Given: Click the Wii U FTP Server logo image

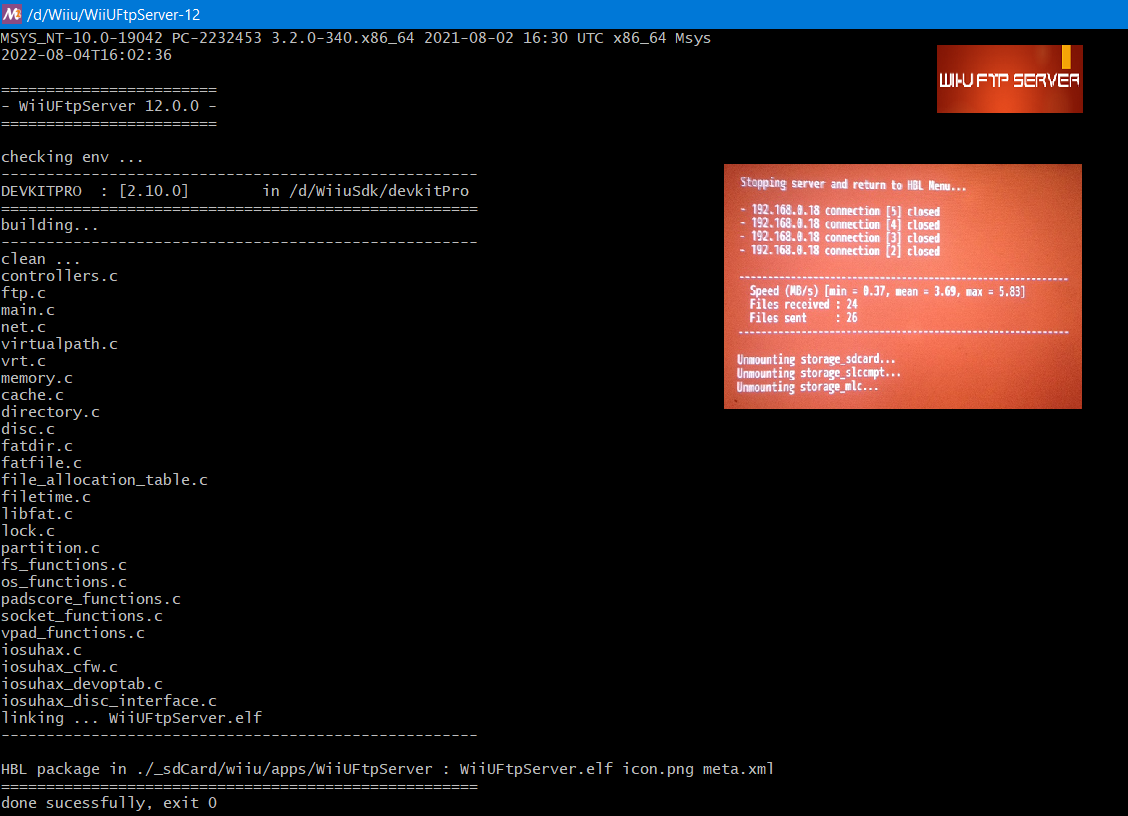Looking at the screenshot, I should click(1009, 78).
